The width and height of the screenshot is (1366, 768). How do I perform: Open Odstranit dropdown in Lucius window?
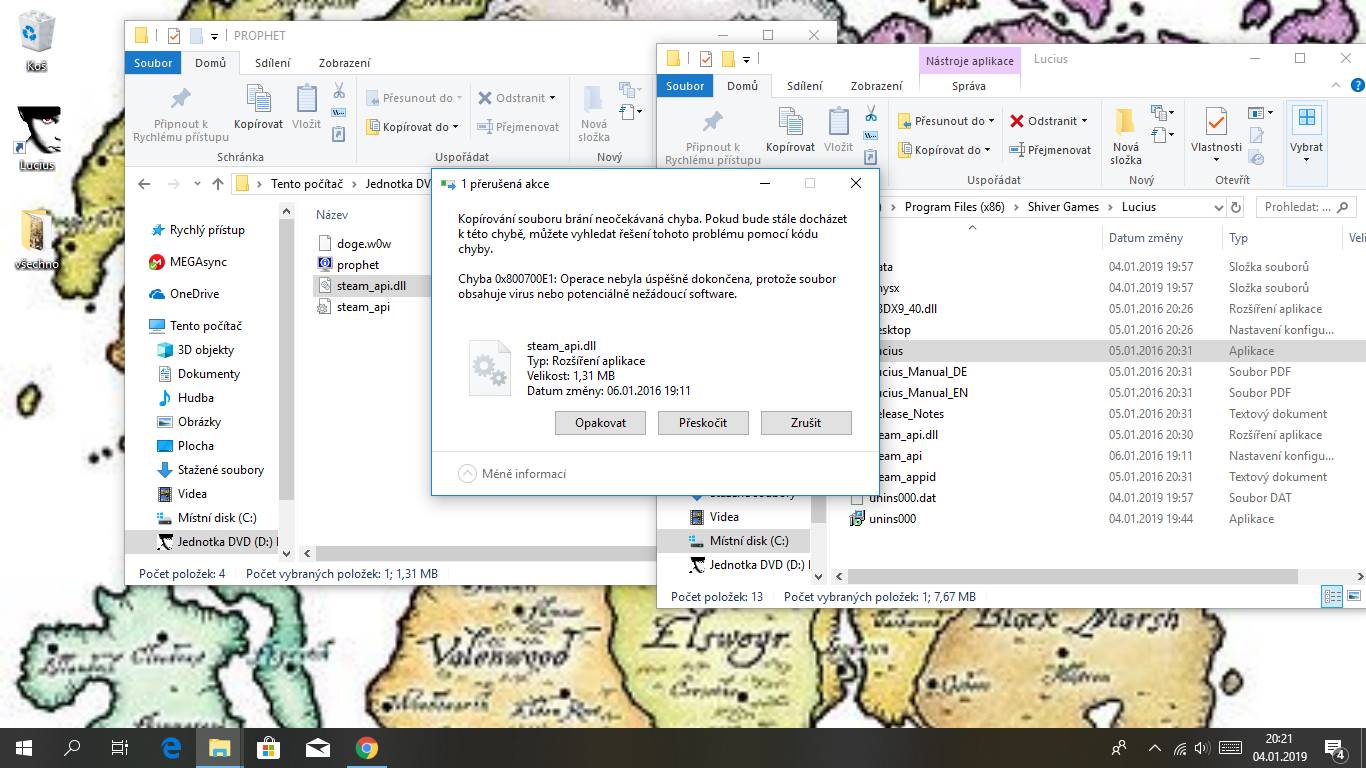[1048, 121]
